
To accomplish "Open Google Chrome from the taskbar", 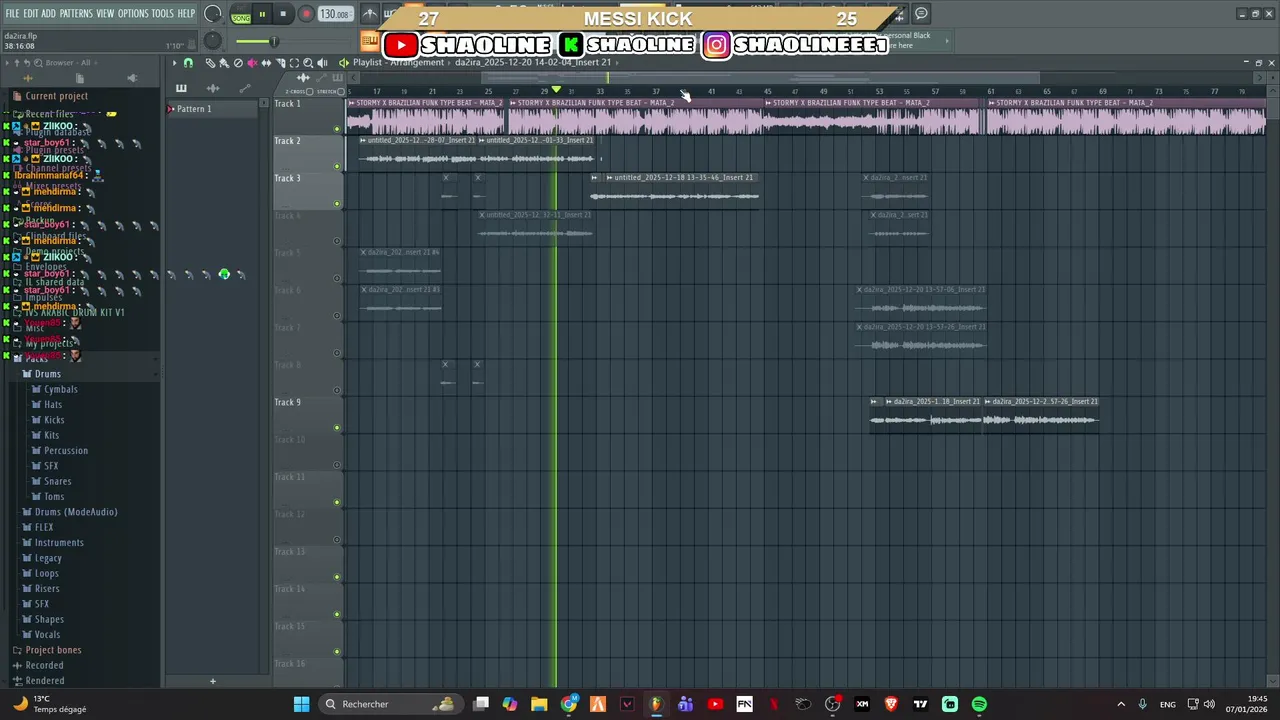I will coord(569,704).
